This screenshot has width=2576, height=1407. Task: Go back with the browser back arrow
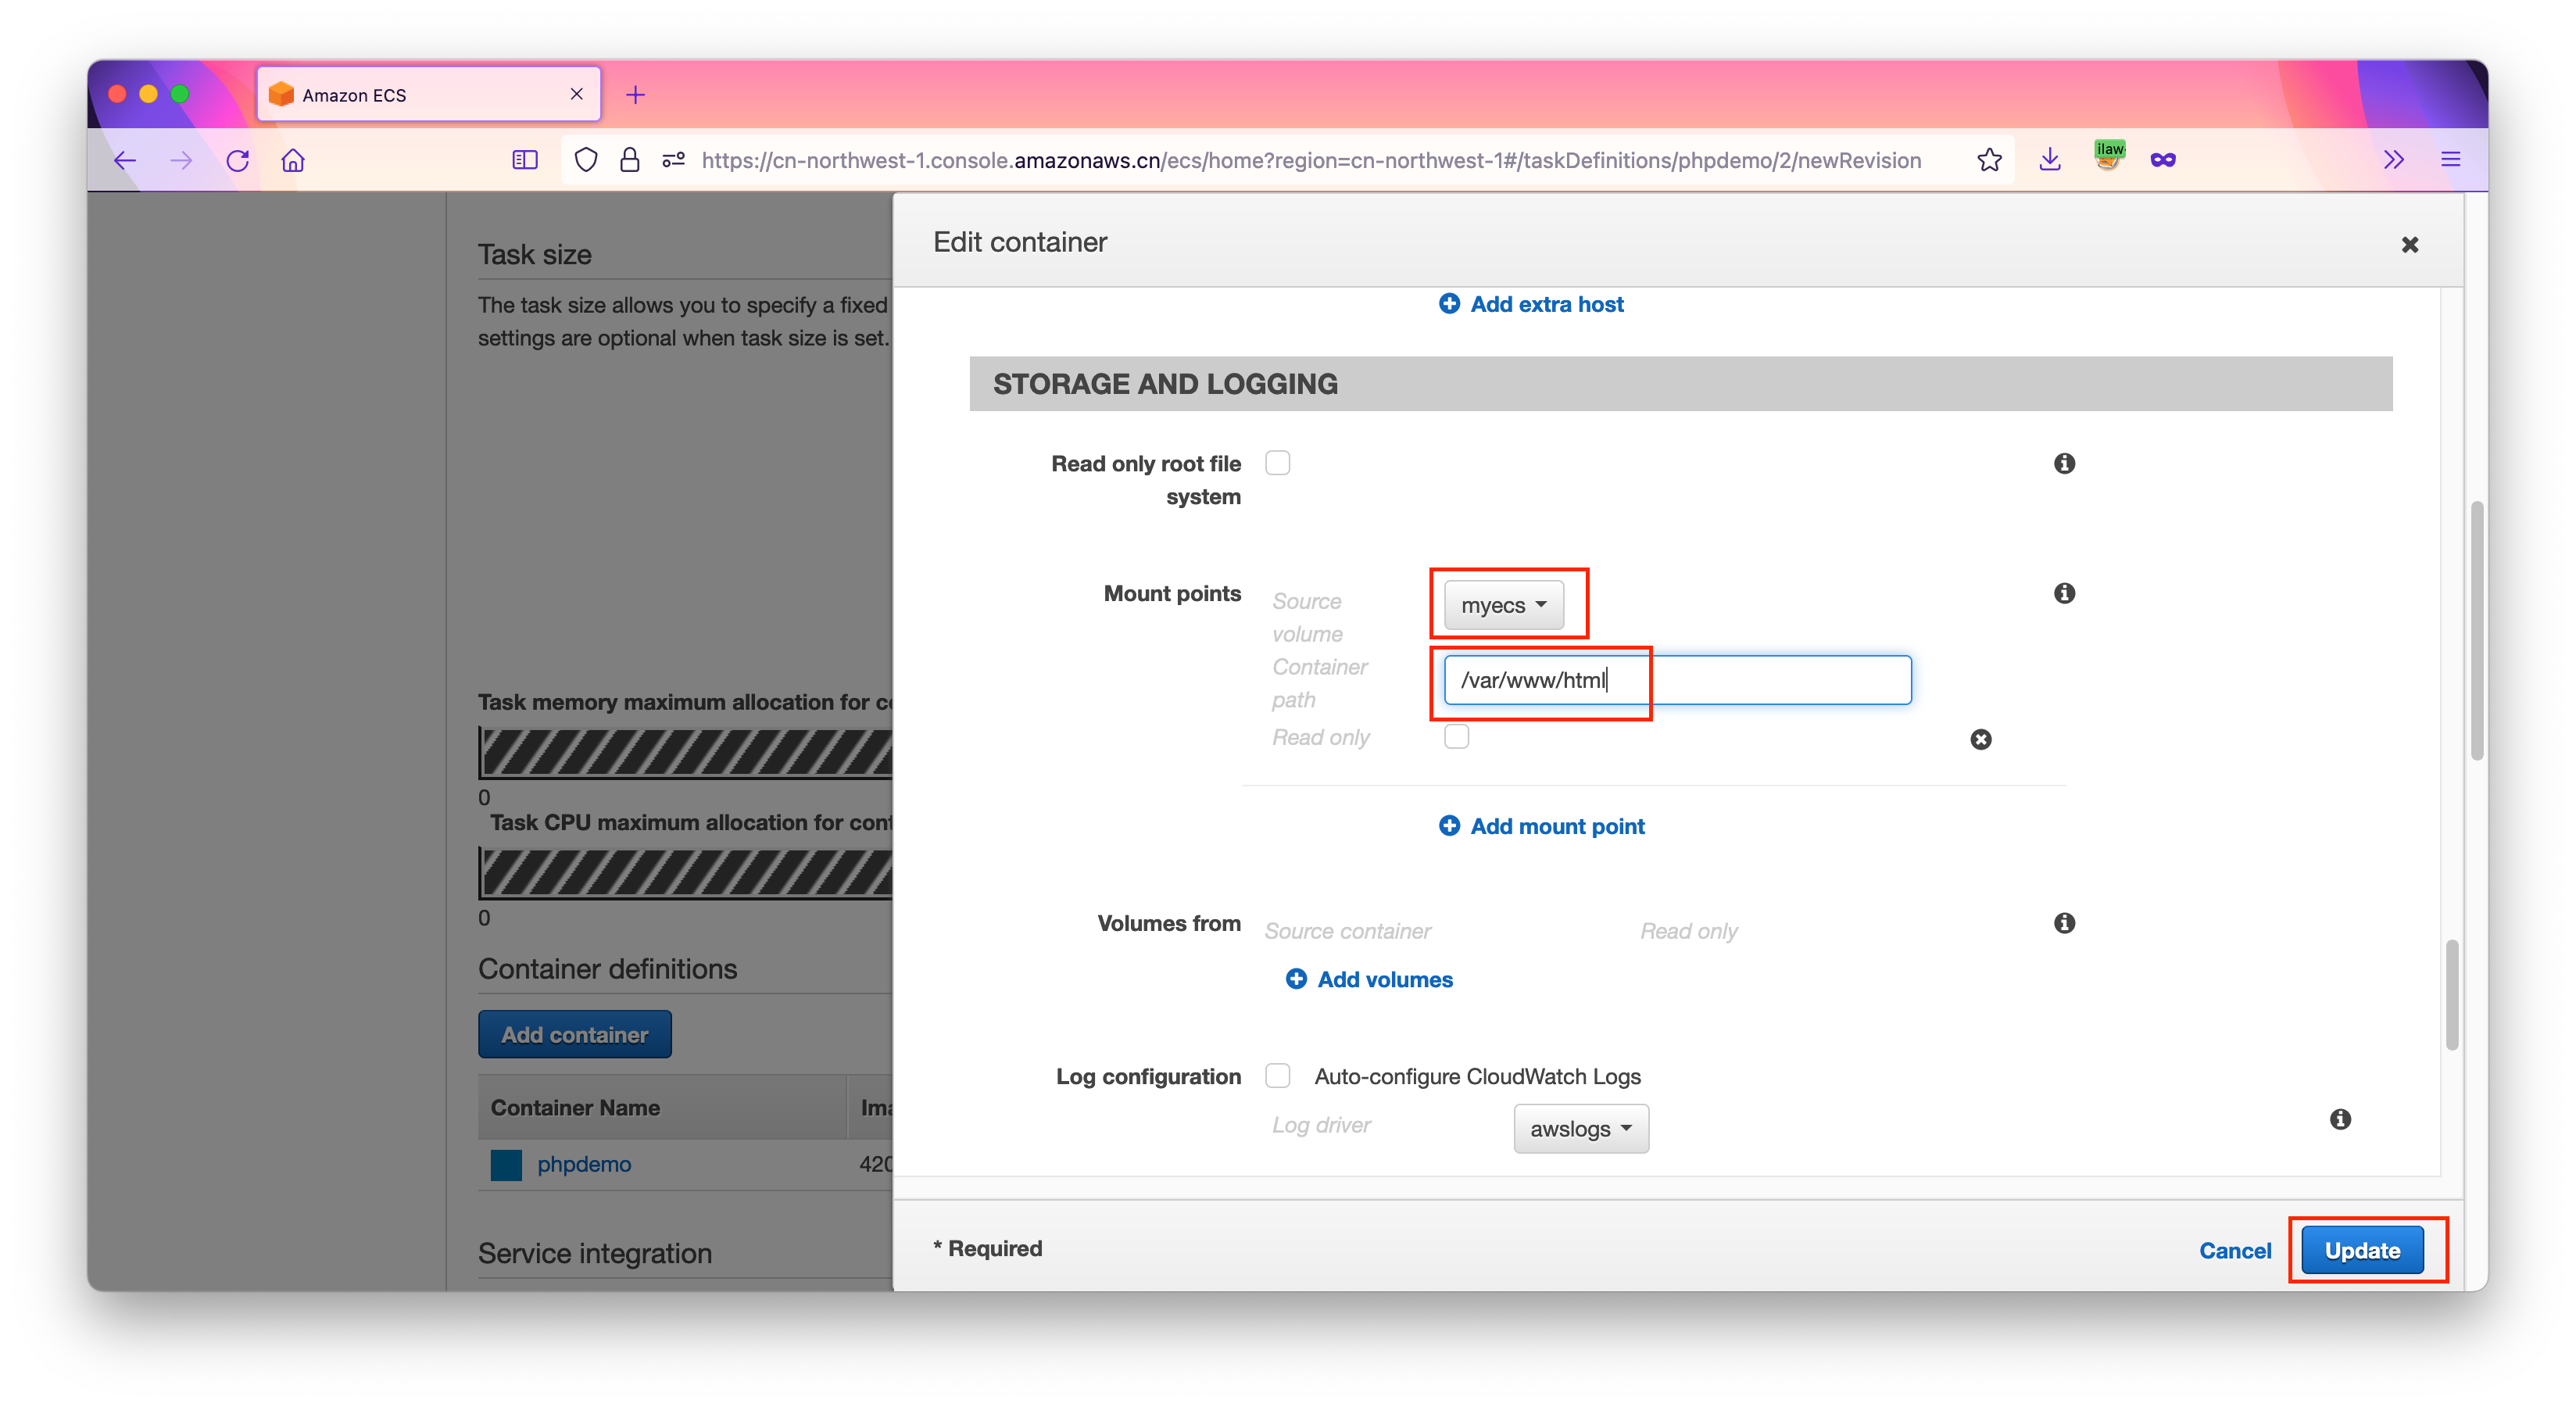coord(125,160)
